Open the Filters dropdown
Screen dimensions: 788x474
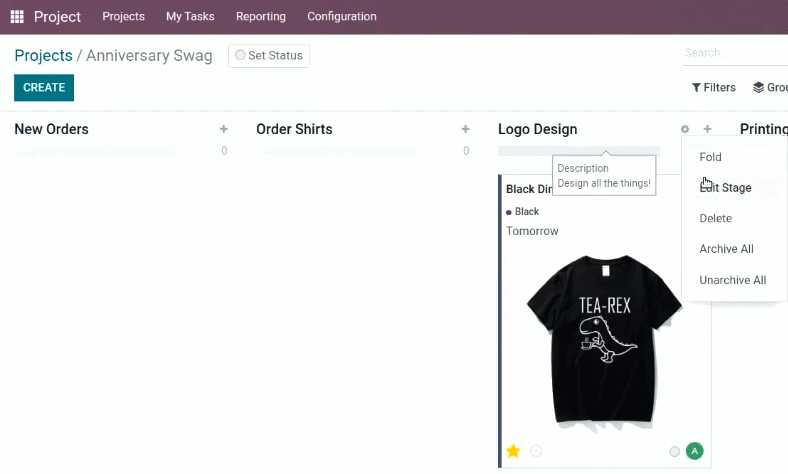[x=714, y=87]
